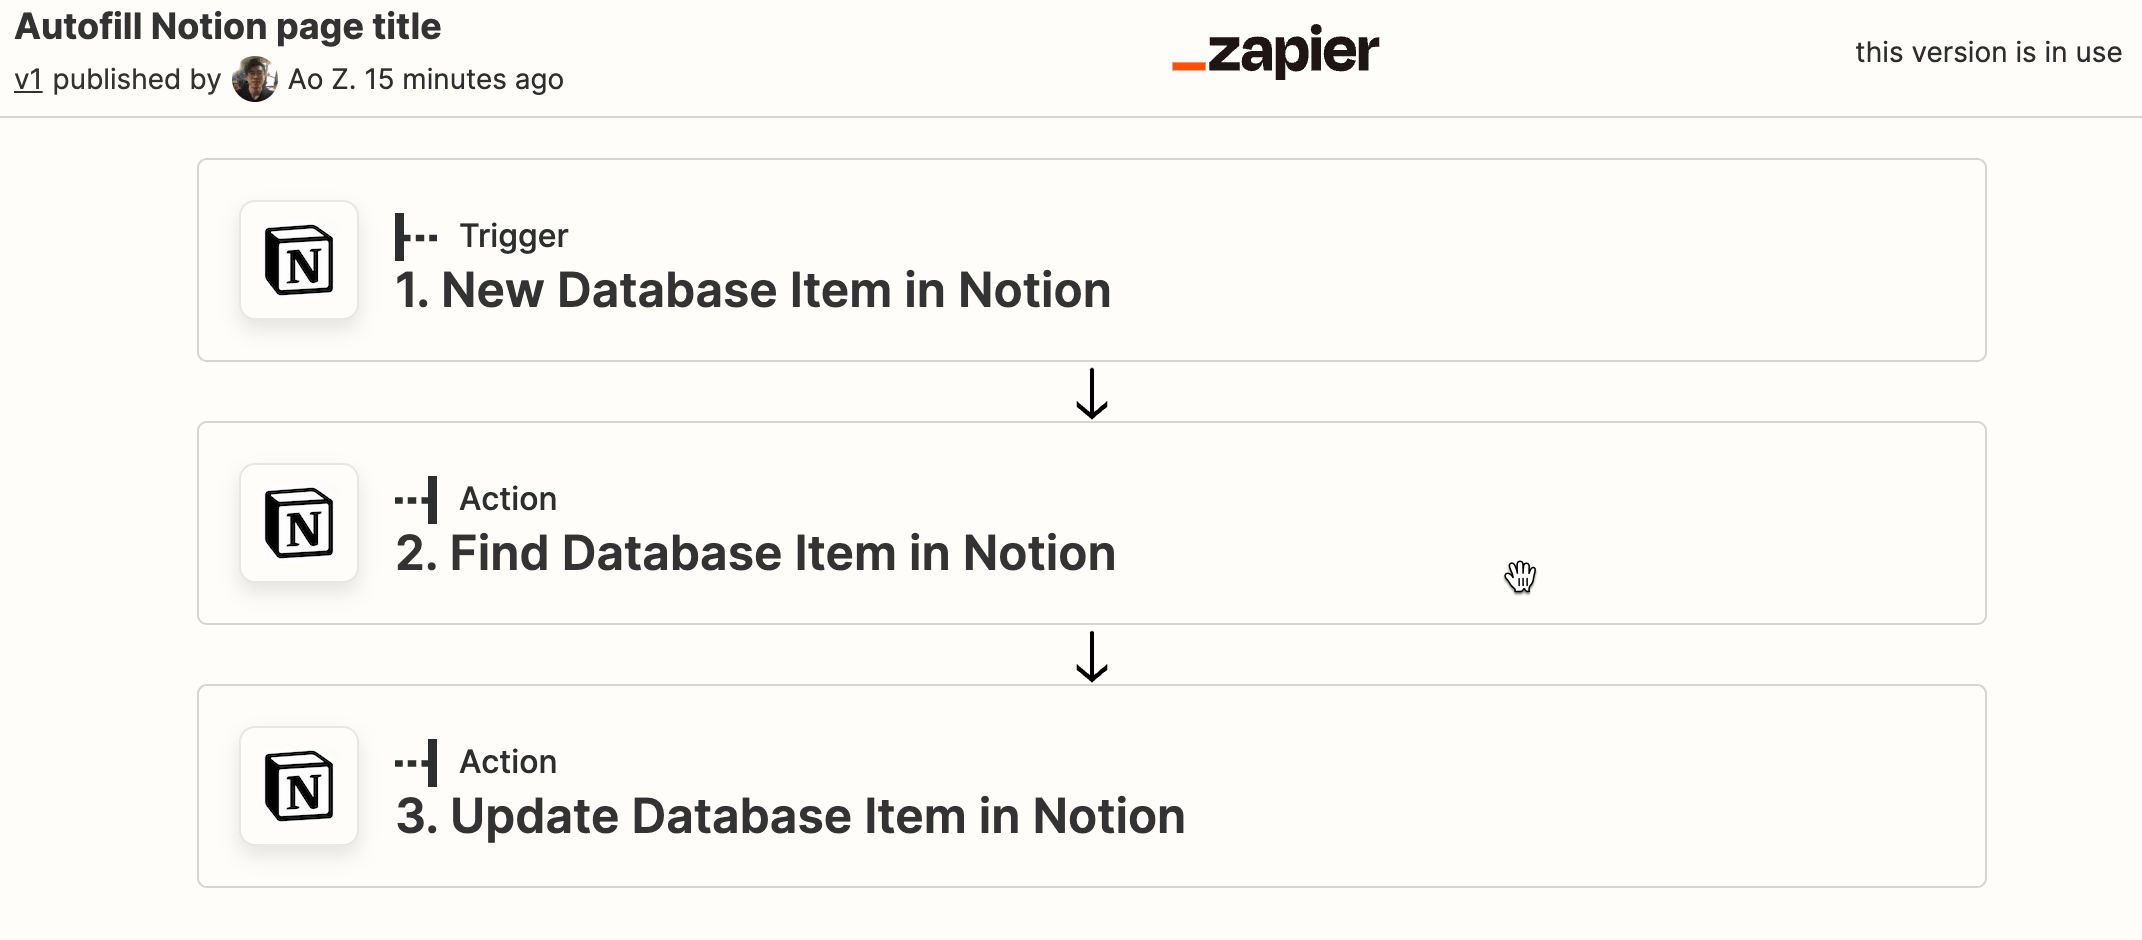The image size is (2142, 940).
Task: Click the 'Action' label on step 3
Action: (x=508, y=762)
